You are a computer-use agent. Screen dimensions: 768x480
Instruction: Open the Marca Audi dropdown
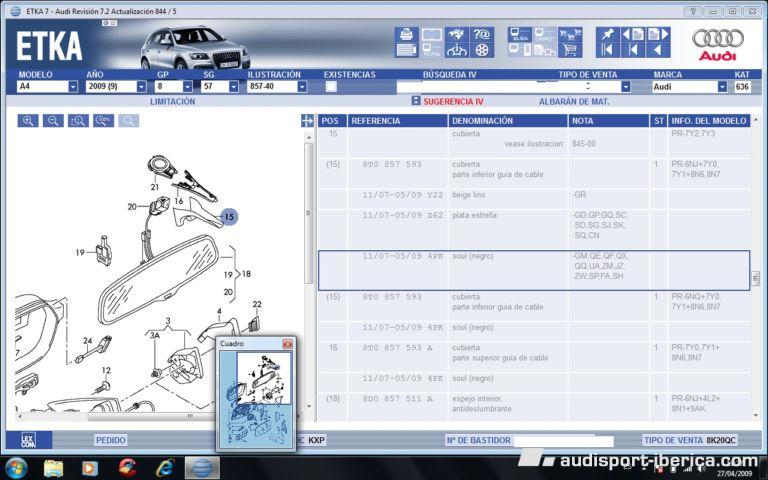click(722, 87)
